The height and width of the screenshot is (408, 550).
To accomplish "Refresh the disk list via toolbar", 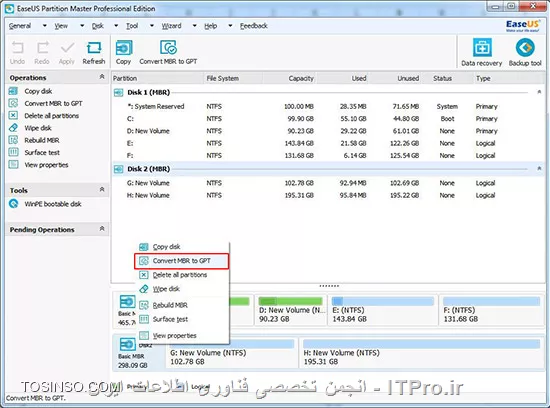I will [94, 52].
